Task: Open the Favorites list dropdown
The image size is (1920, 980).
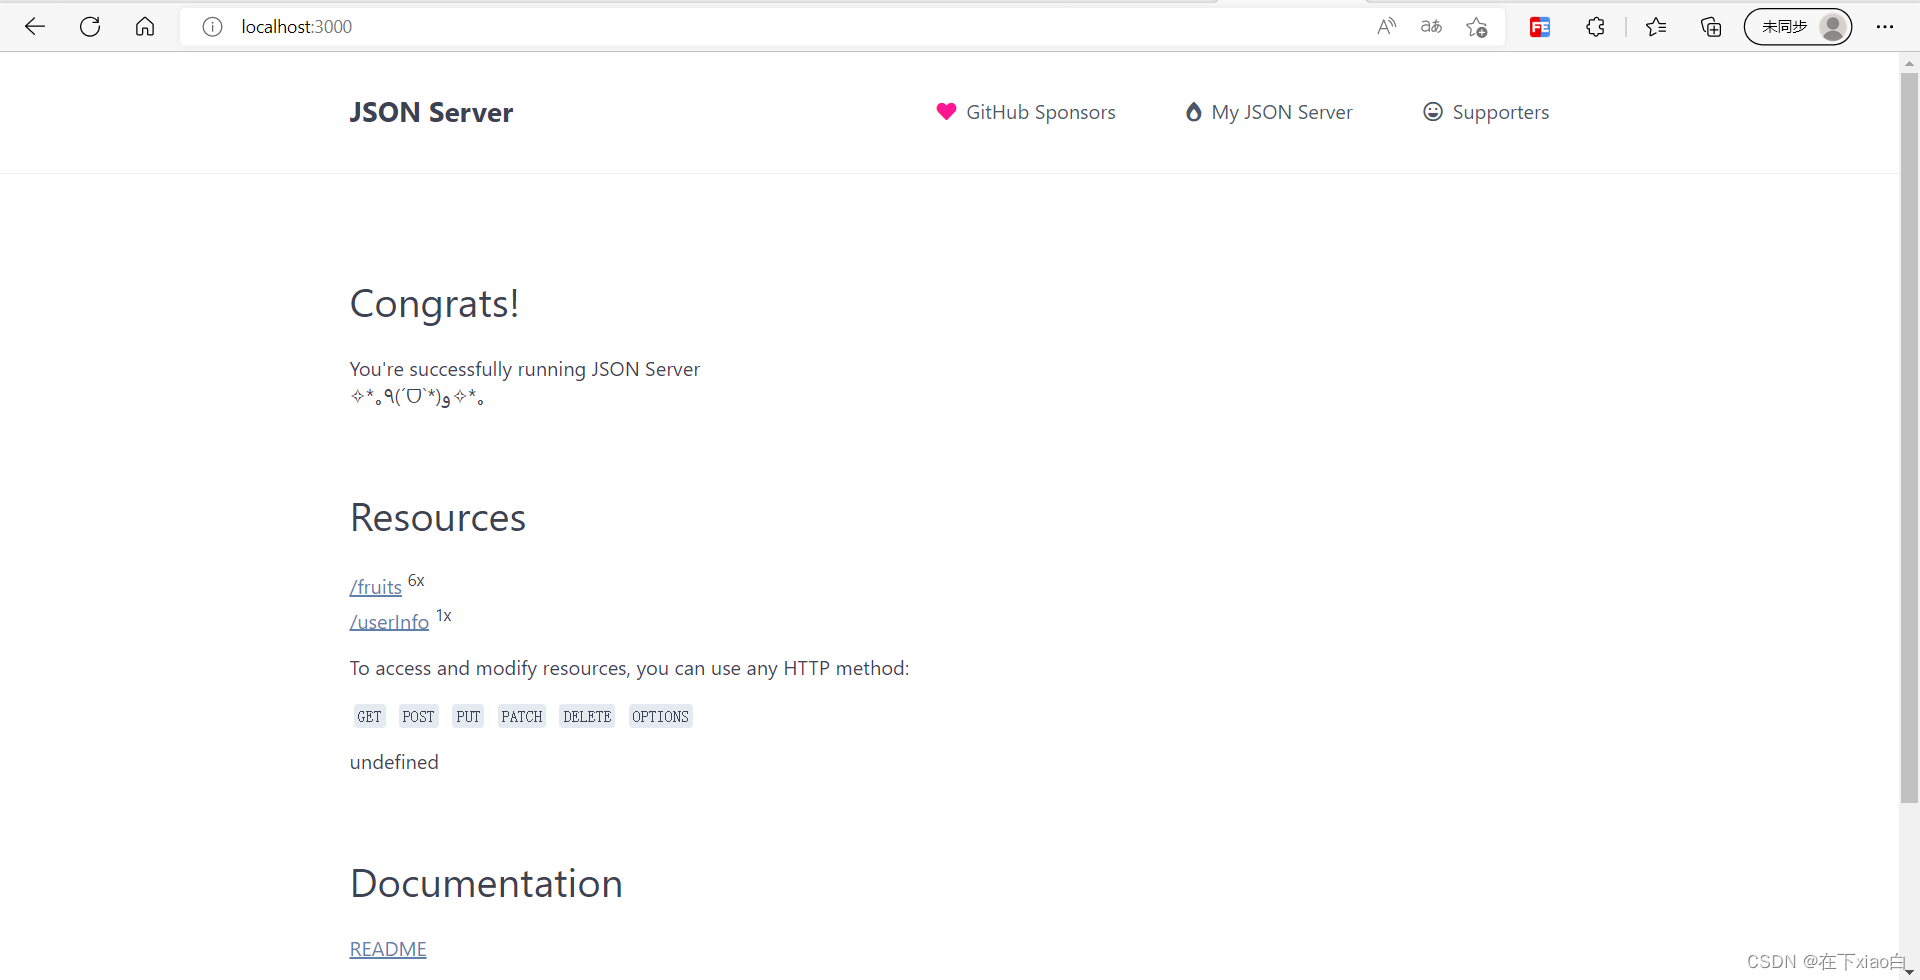Action: click(x=1655, y=27)
